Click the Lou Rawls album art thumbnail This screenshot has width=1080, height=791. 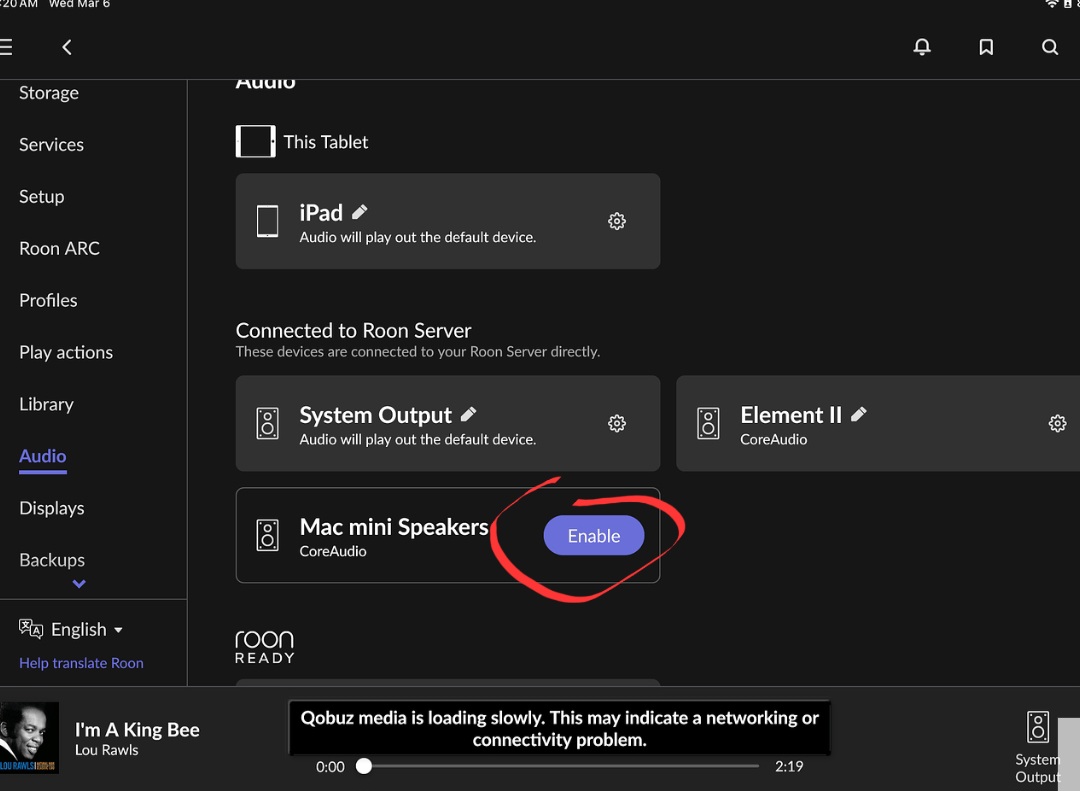[x=29, y=737]
